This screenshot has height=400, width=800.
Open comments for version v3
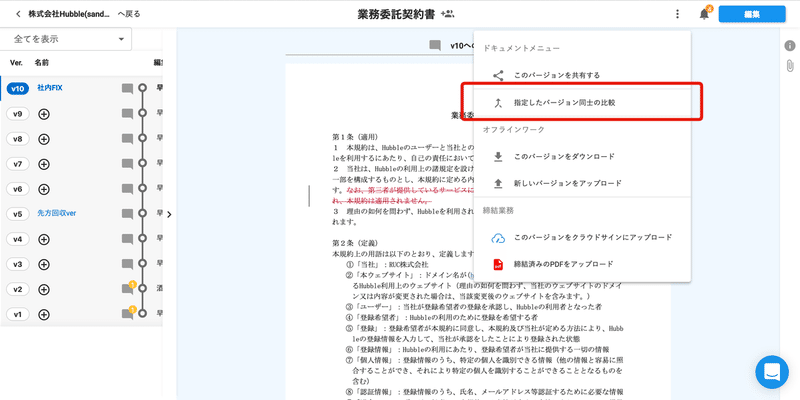[128, 264]
